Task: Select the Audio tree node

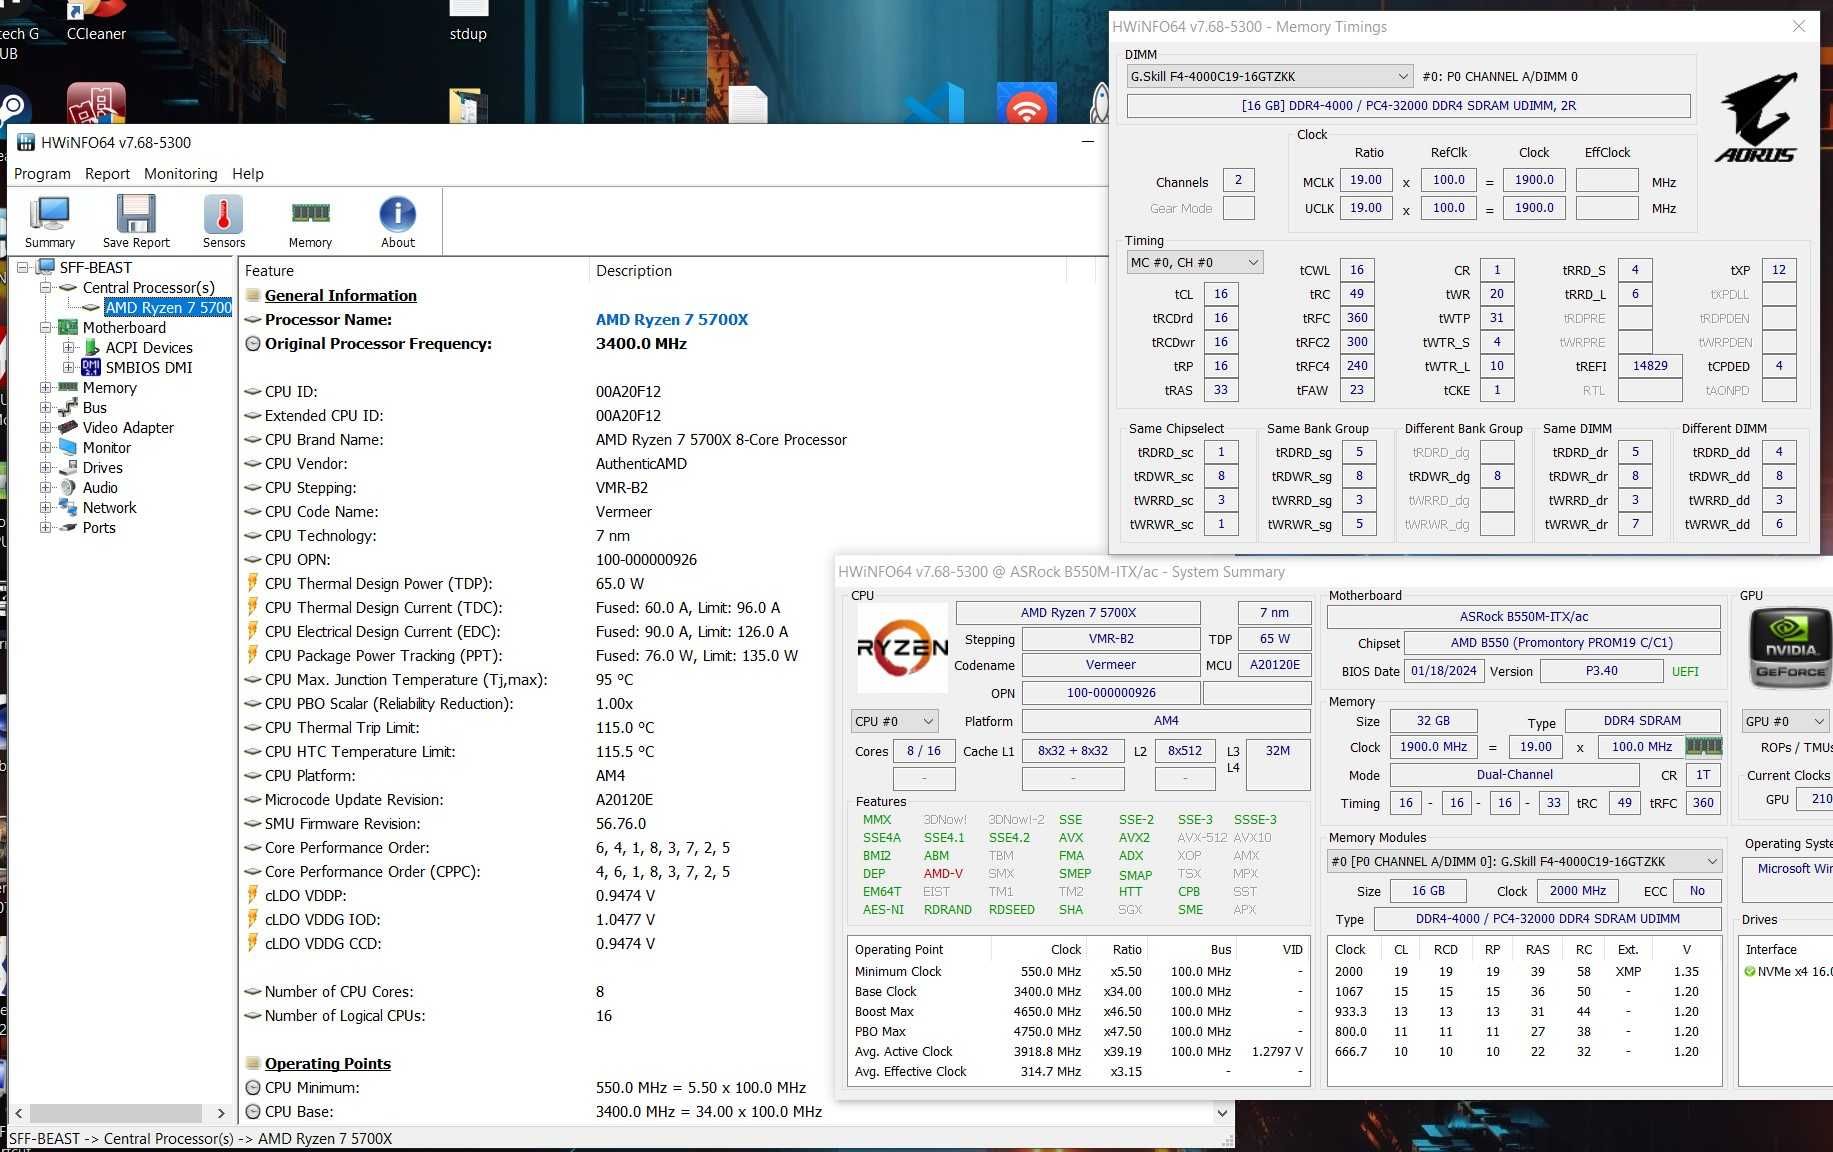Action: click(100, 487)
